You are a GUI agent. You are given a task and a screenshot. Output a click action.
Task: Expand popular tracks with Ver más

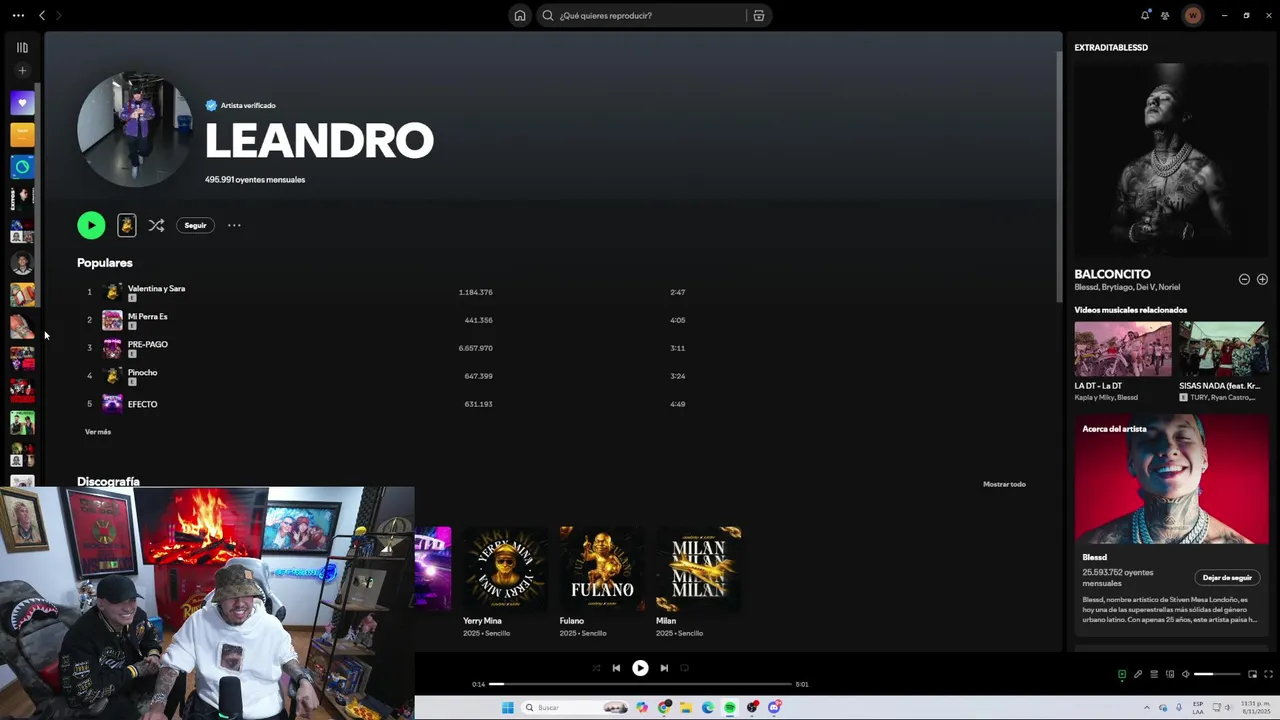(x=98, y=432)
